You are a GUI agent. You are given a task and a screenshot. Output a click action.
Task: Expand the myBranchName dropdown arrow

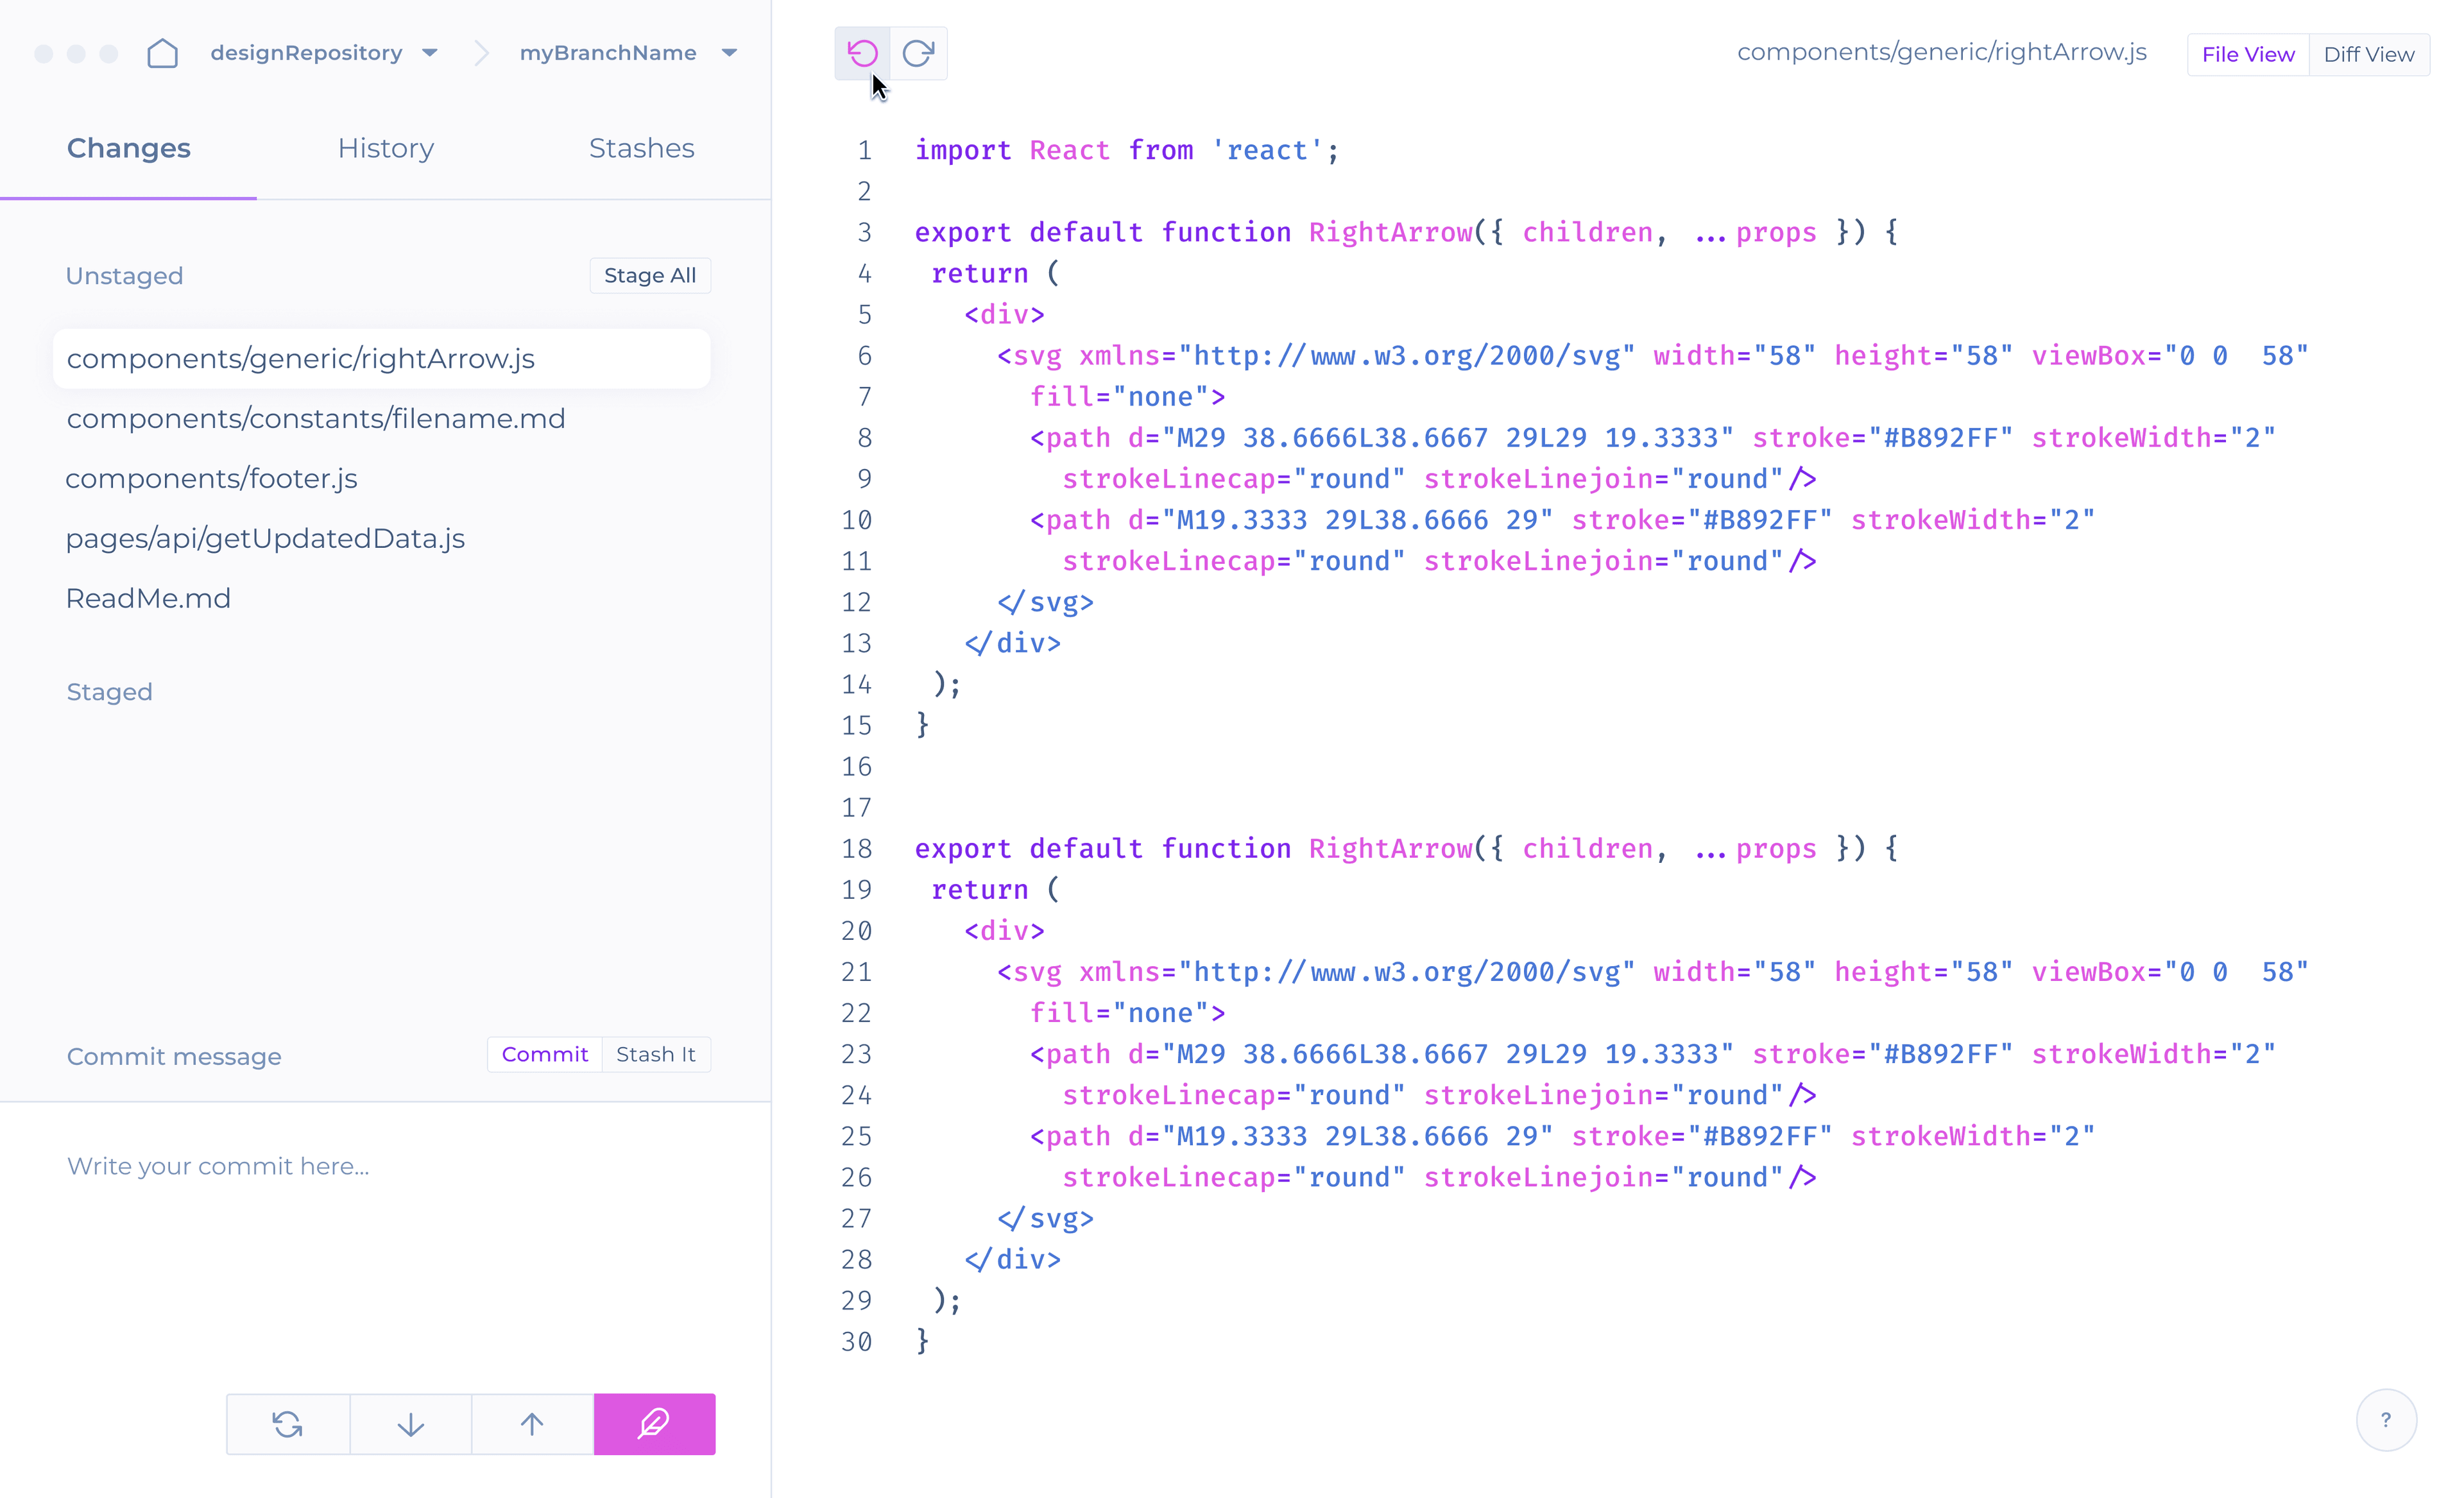(x=730, y=53)
